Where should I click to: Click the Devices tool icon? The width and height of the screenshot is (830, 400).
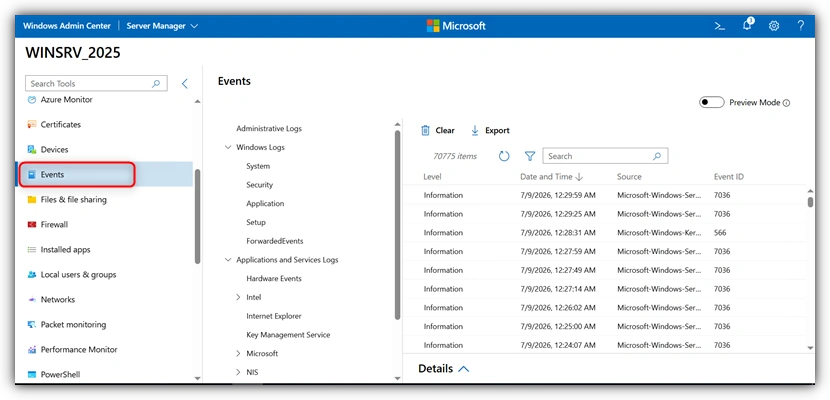coord(32,150)
